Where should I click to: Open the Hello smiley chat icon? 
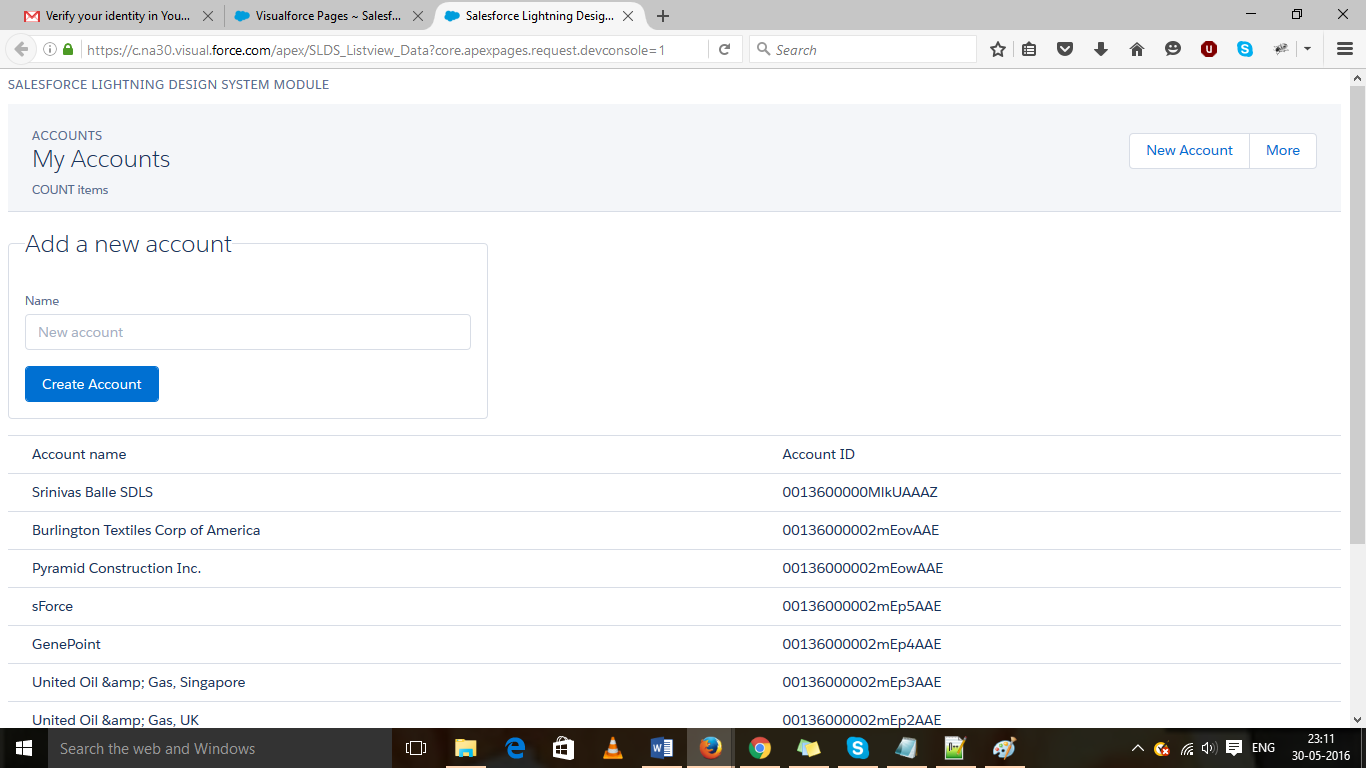[x=1173, y=49]
